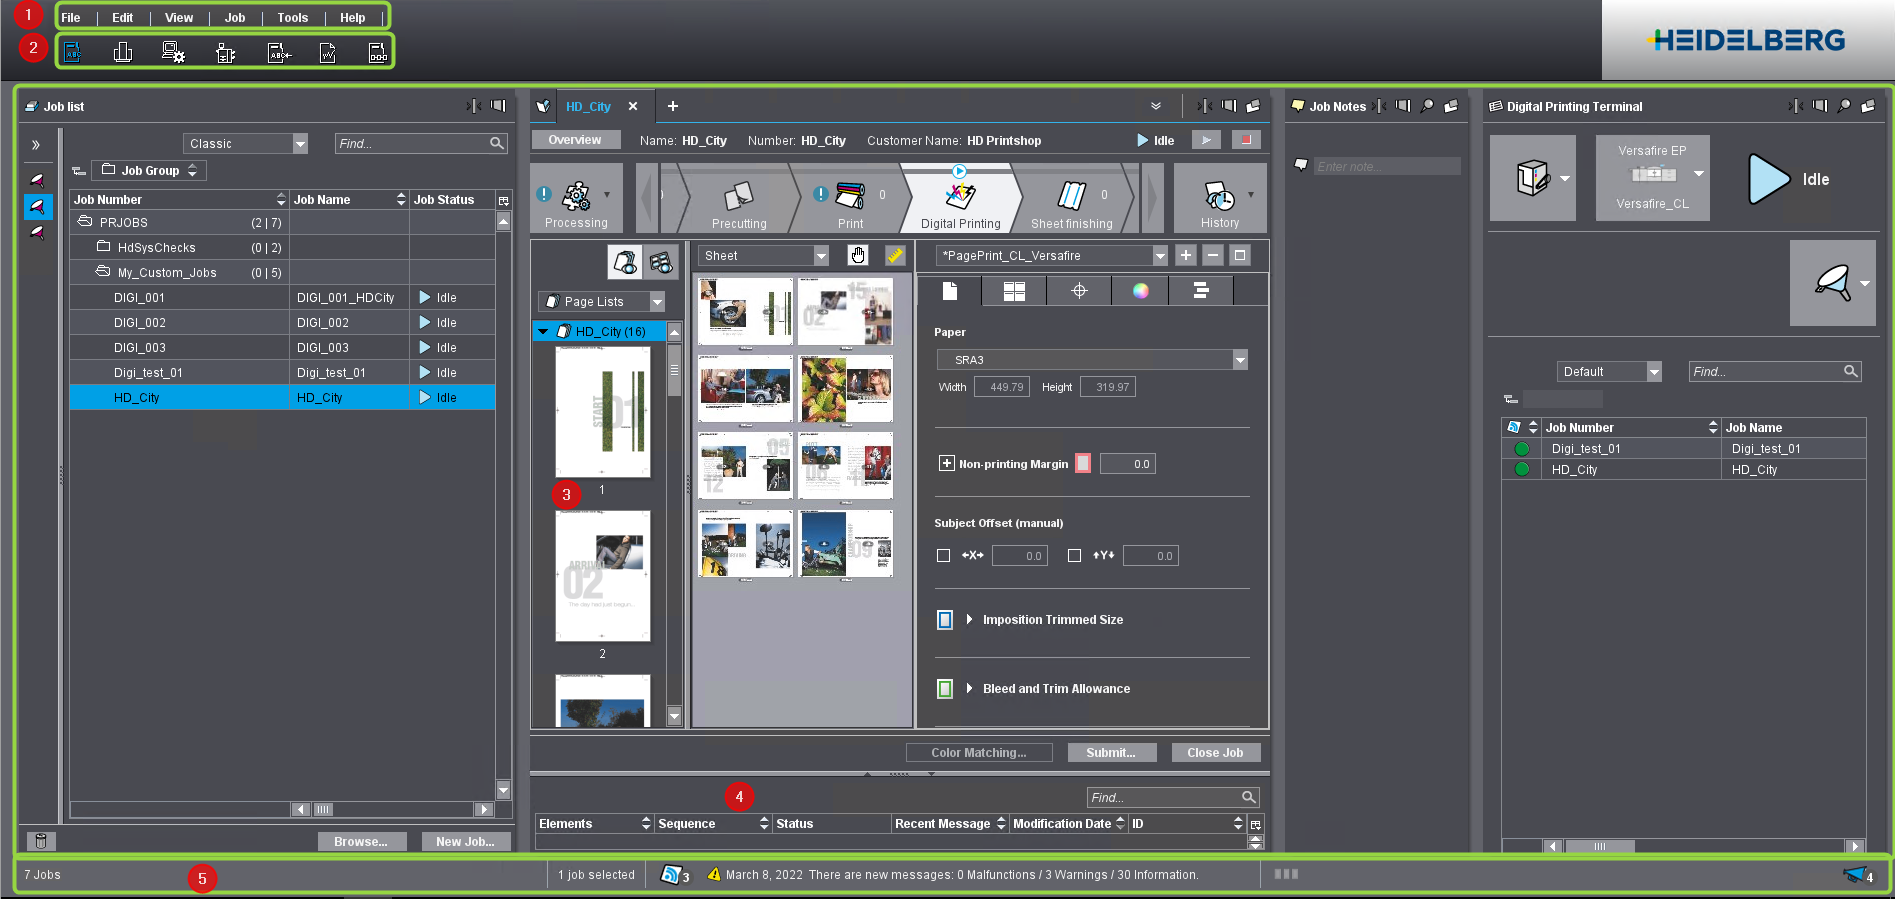Viewport: 1895px width, 899px height.
Task: Open the color settings tab icon
Action: pos(1140,291)
